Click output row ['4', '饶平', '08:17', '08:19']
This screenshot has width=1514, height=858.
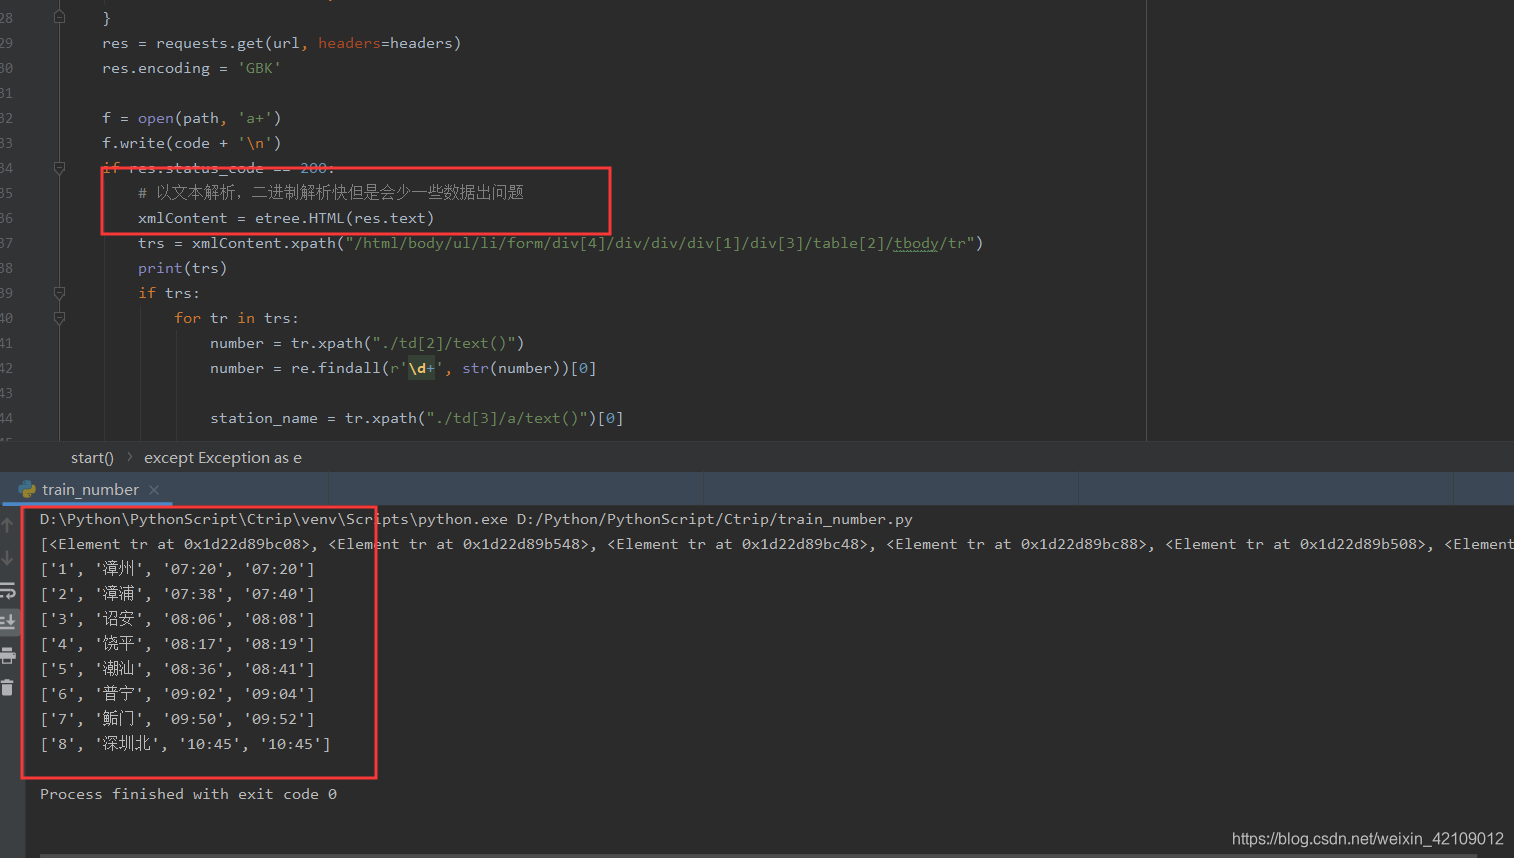click(x=177, y=644)
